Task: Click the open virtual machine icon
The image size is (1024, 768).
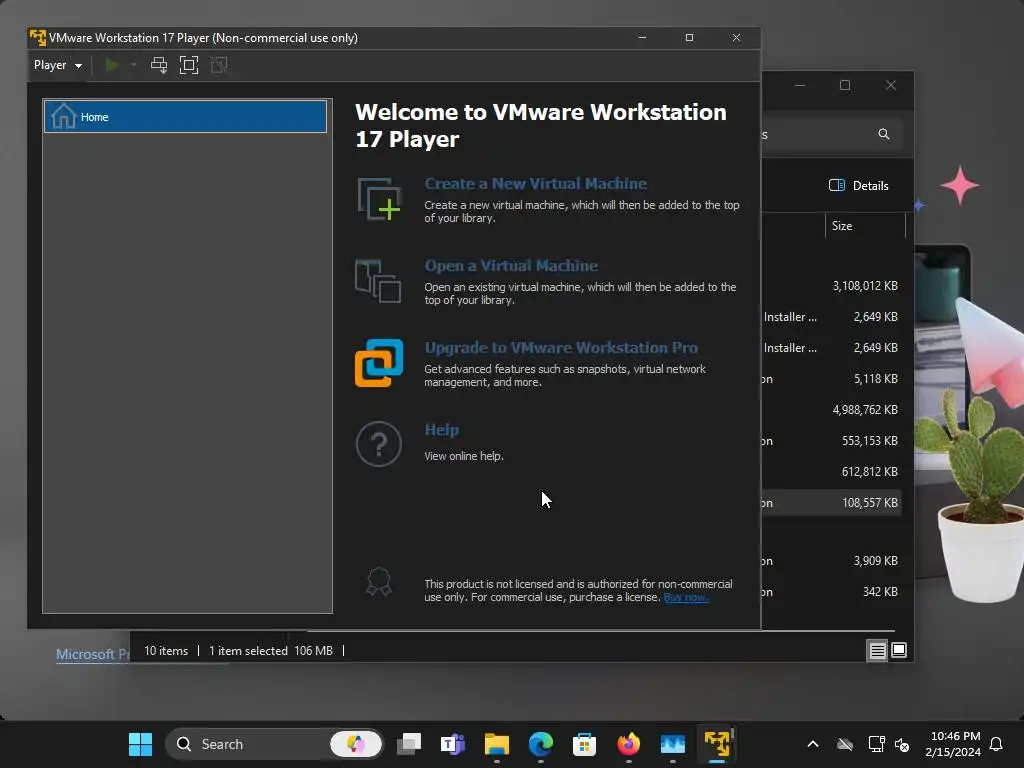Action: (x=378, y=281)
